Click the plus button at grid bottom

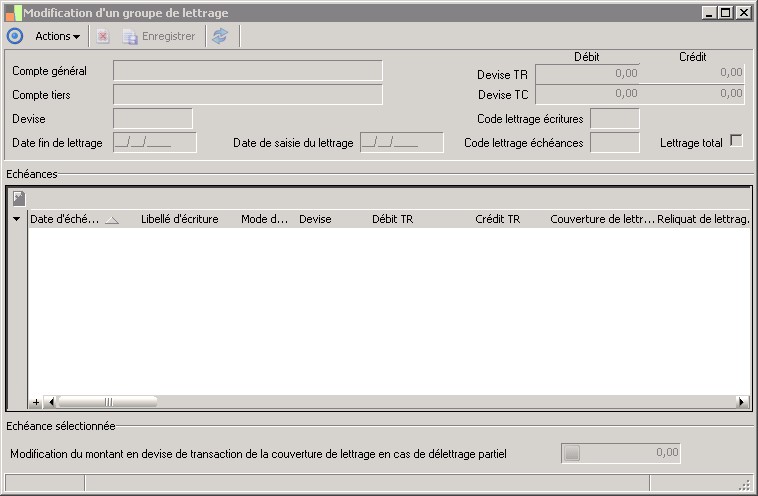click(x=36, y=402)
